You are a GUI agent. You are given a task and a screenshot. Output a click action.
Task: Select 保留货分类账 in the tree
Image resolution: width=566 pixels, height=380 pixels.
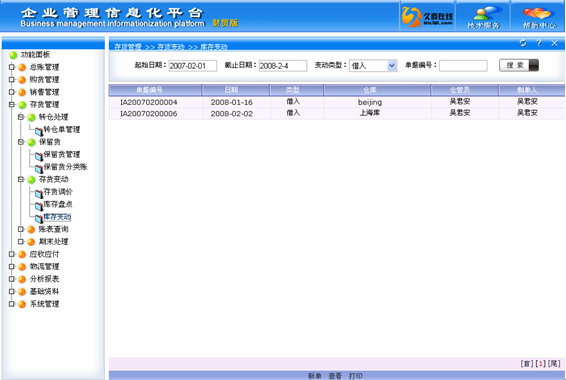(x=65, y=167)
